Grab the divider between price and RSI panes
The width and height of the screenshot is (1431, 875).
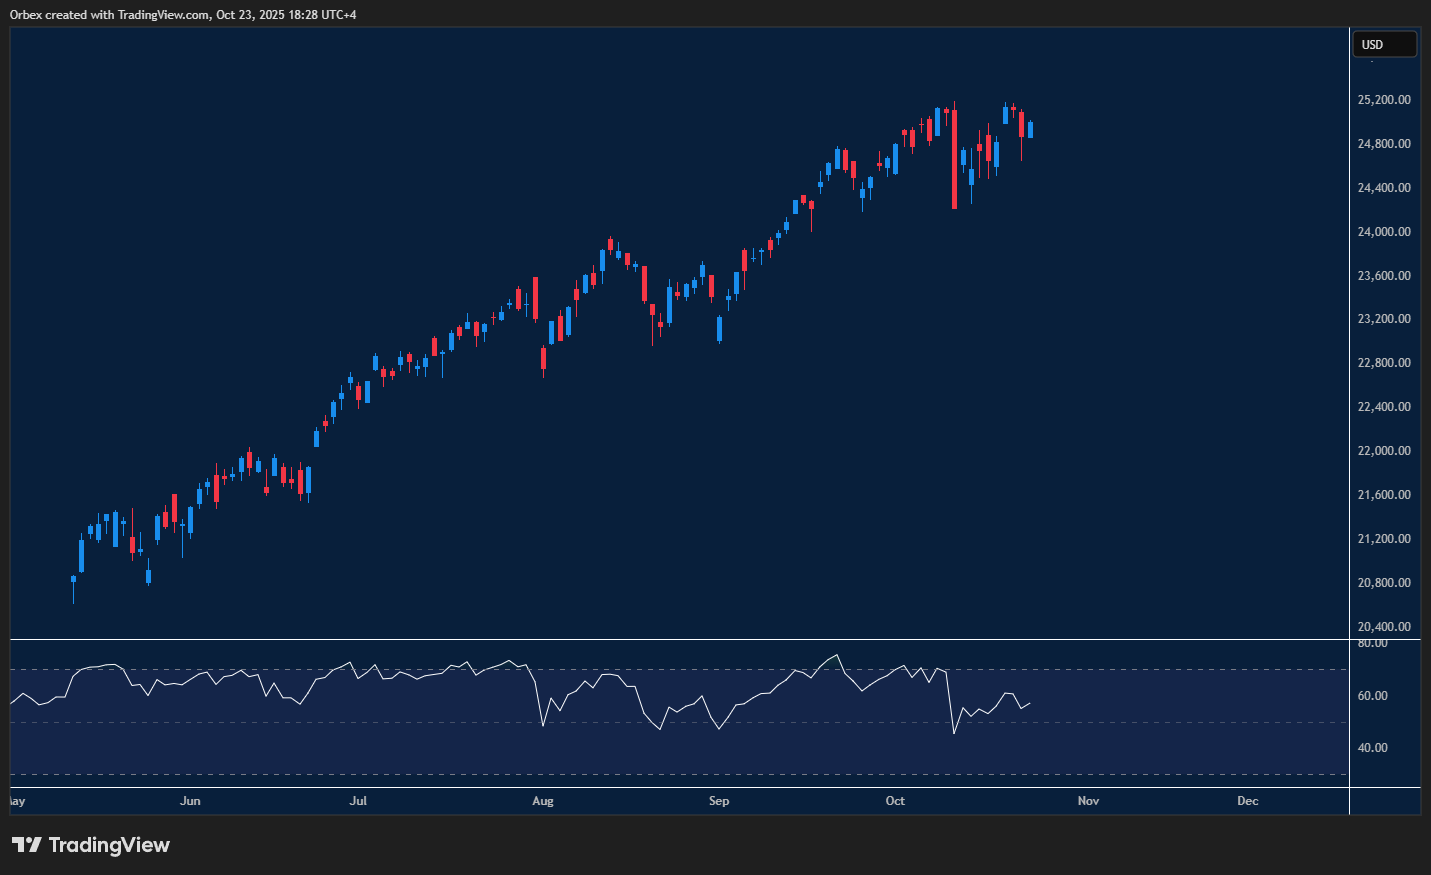(x=680, y=639)
